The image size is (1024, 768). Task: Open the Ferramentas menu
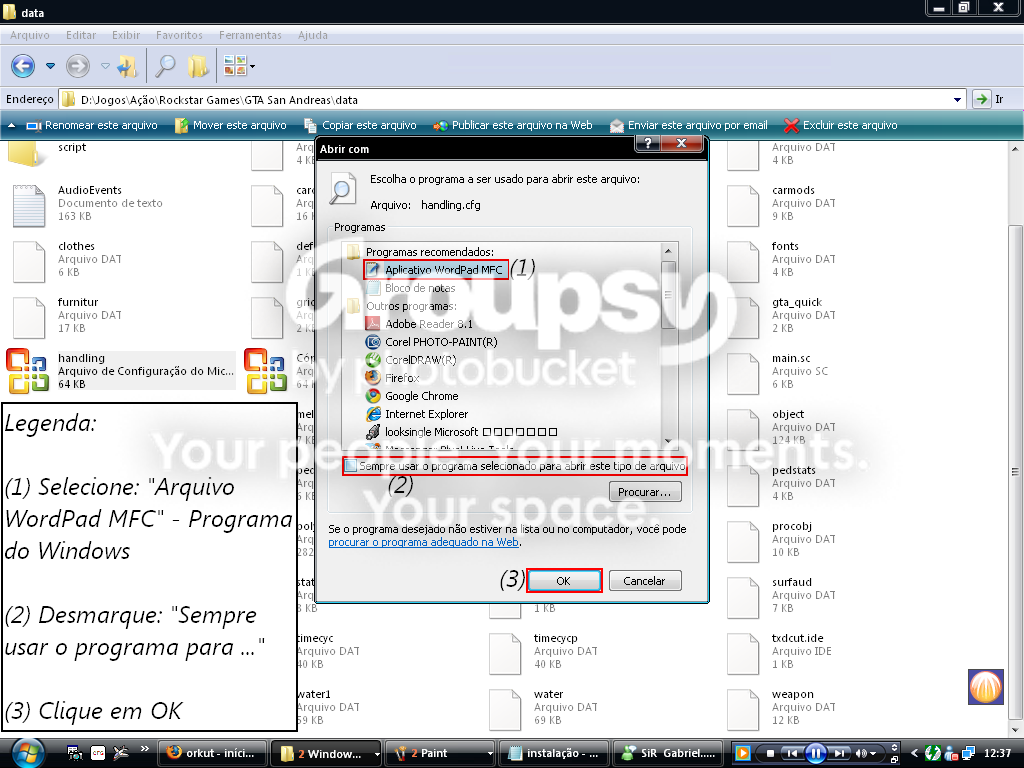pyautogui.click(x=250, y=35)
